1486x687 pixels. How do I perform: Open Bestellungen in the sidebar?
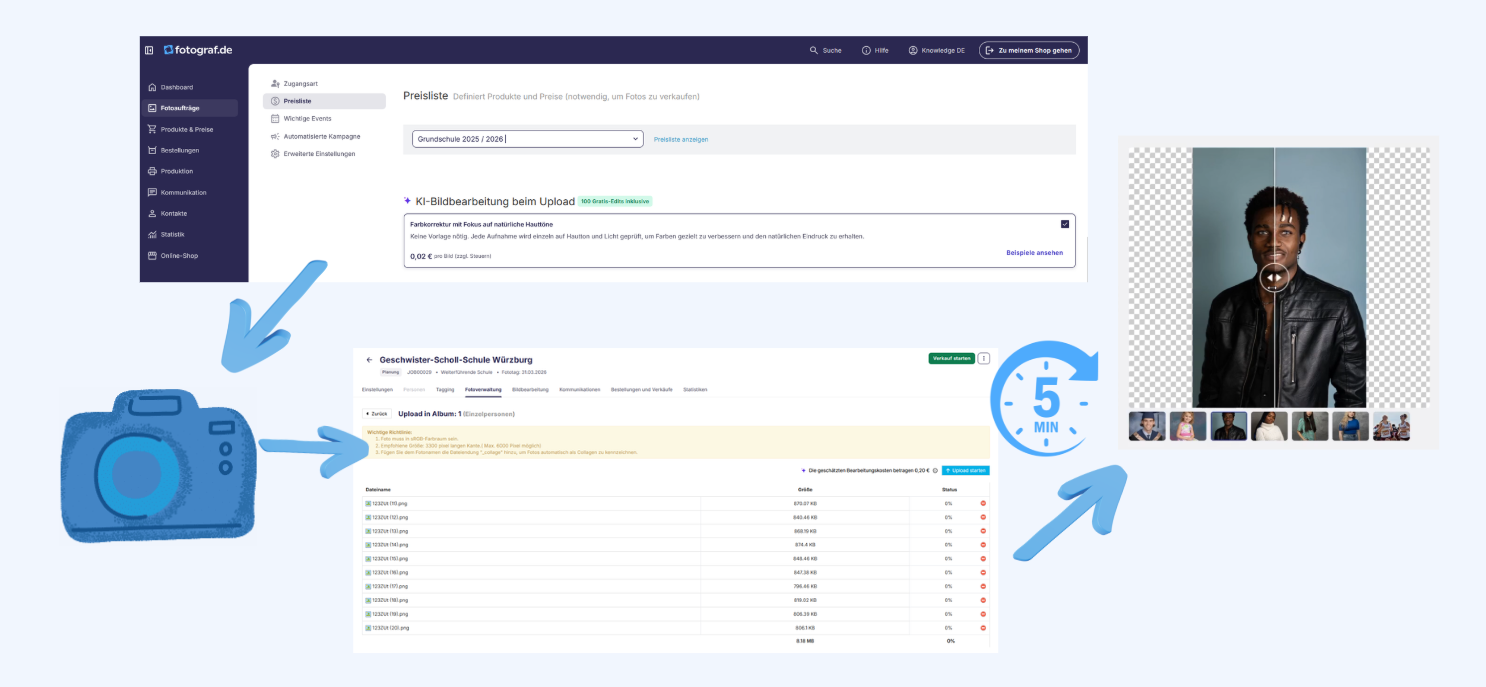pyautogui.click(x=173, y=150)
